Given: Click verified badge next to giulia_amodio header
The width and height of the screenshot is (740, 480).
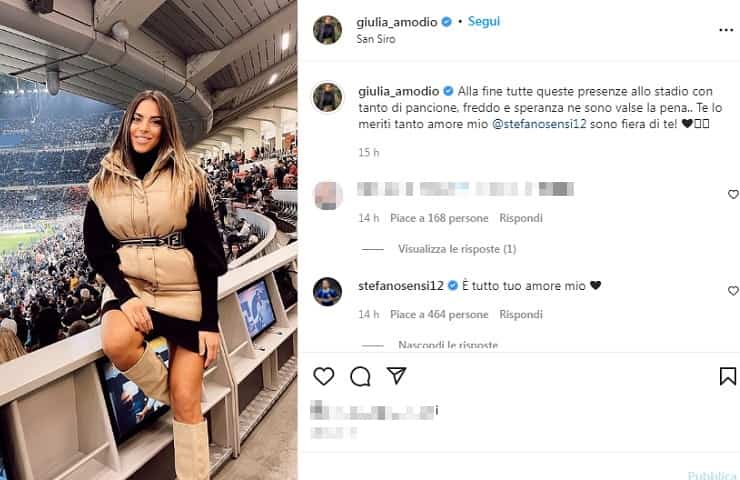Looking at the screenshot, I should tap(446, 22).
